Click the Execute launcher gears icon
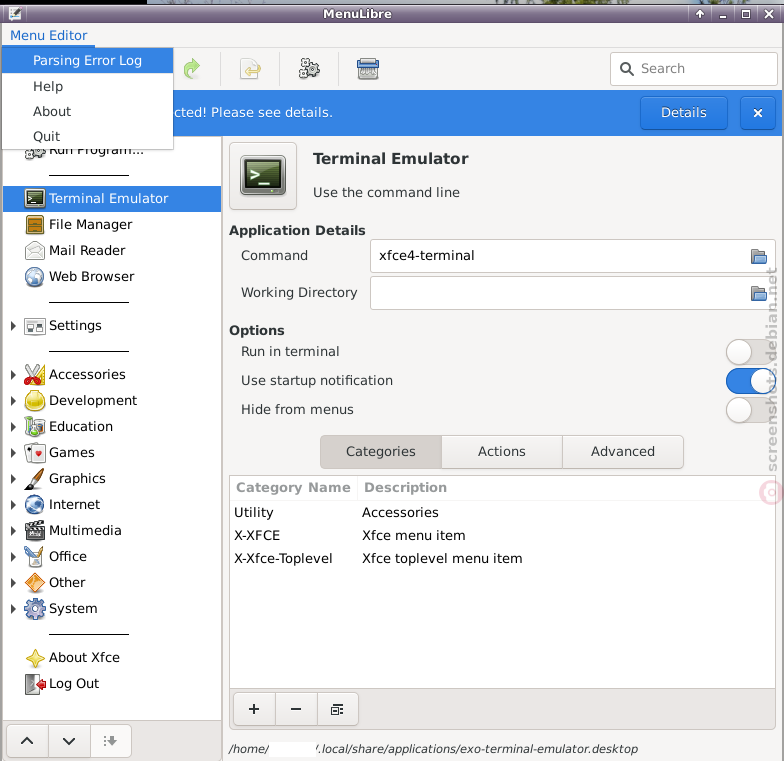Viewport: 784px width, 761px height. tap(309, 68)
